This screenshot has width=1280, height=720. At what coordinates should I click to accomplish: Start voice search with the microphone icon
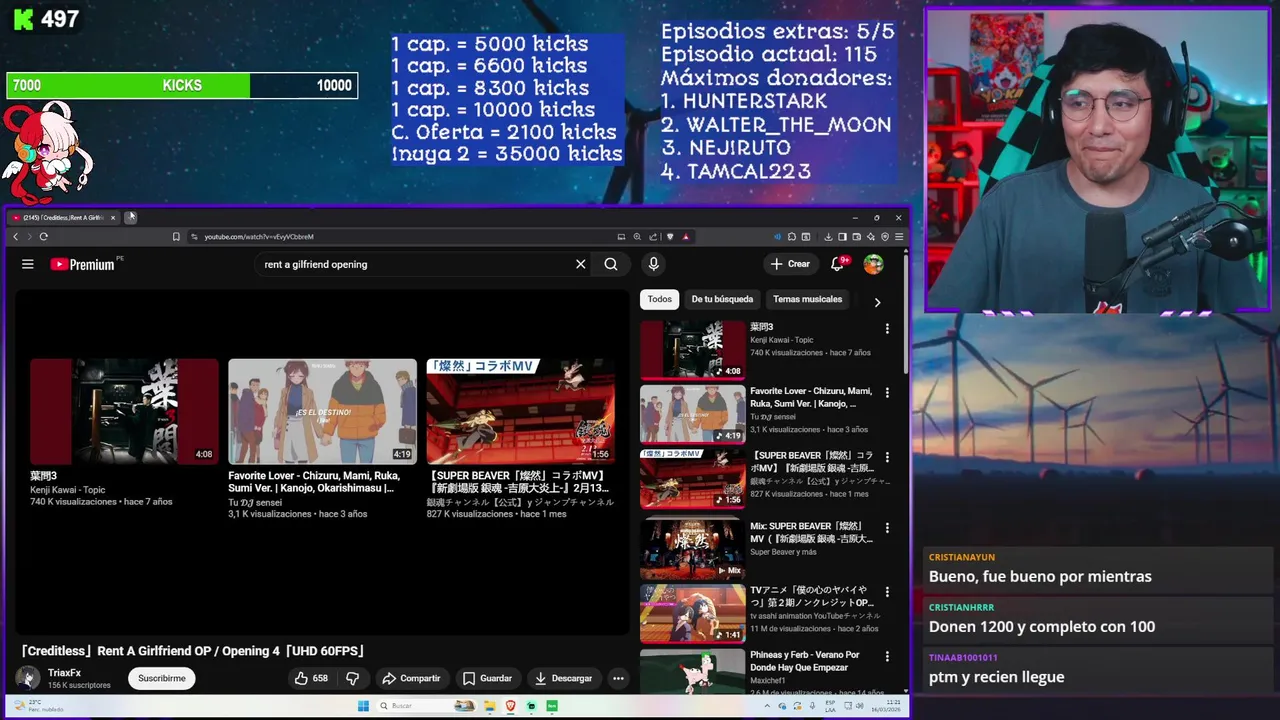point(653,264)
